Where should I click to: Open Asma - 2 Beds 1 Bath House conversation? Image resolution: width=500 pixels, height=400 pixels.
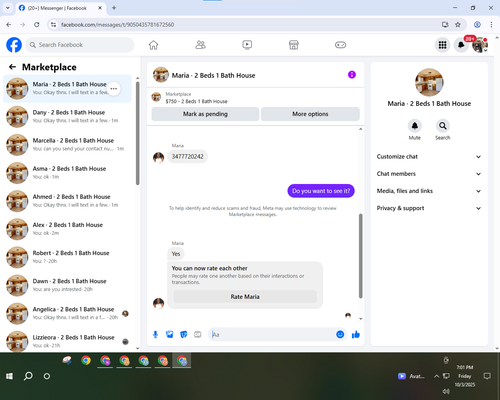[67, 173]
